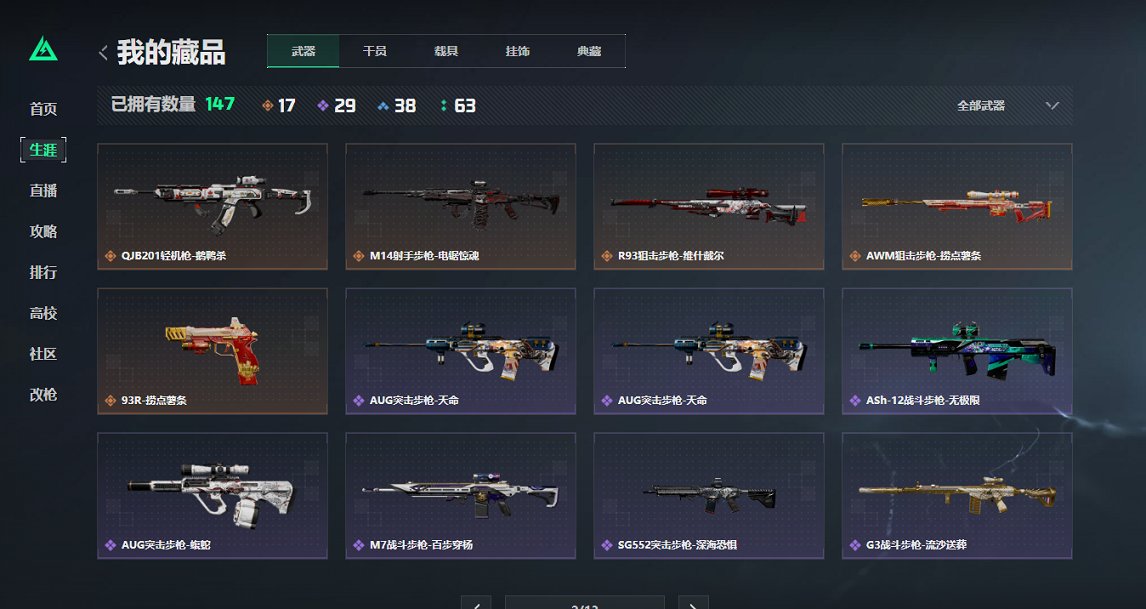
Task: Open the 挂饰 tab
Action: pos(517,51)
